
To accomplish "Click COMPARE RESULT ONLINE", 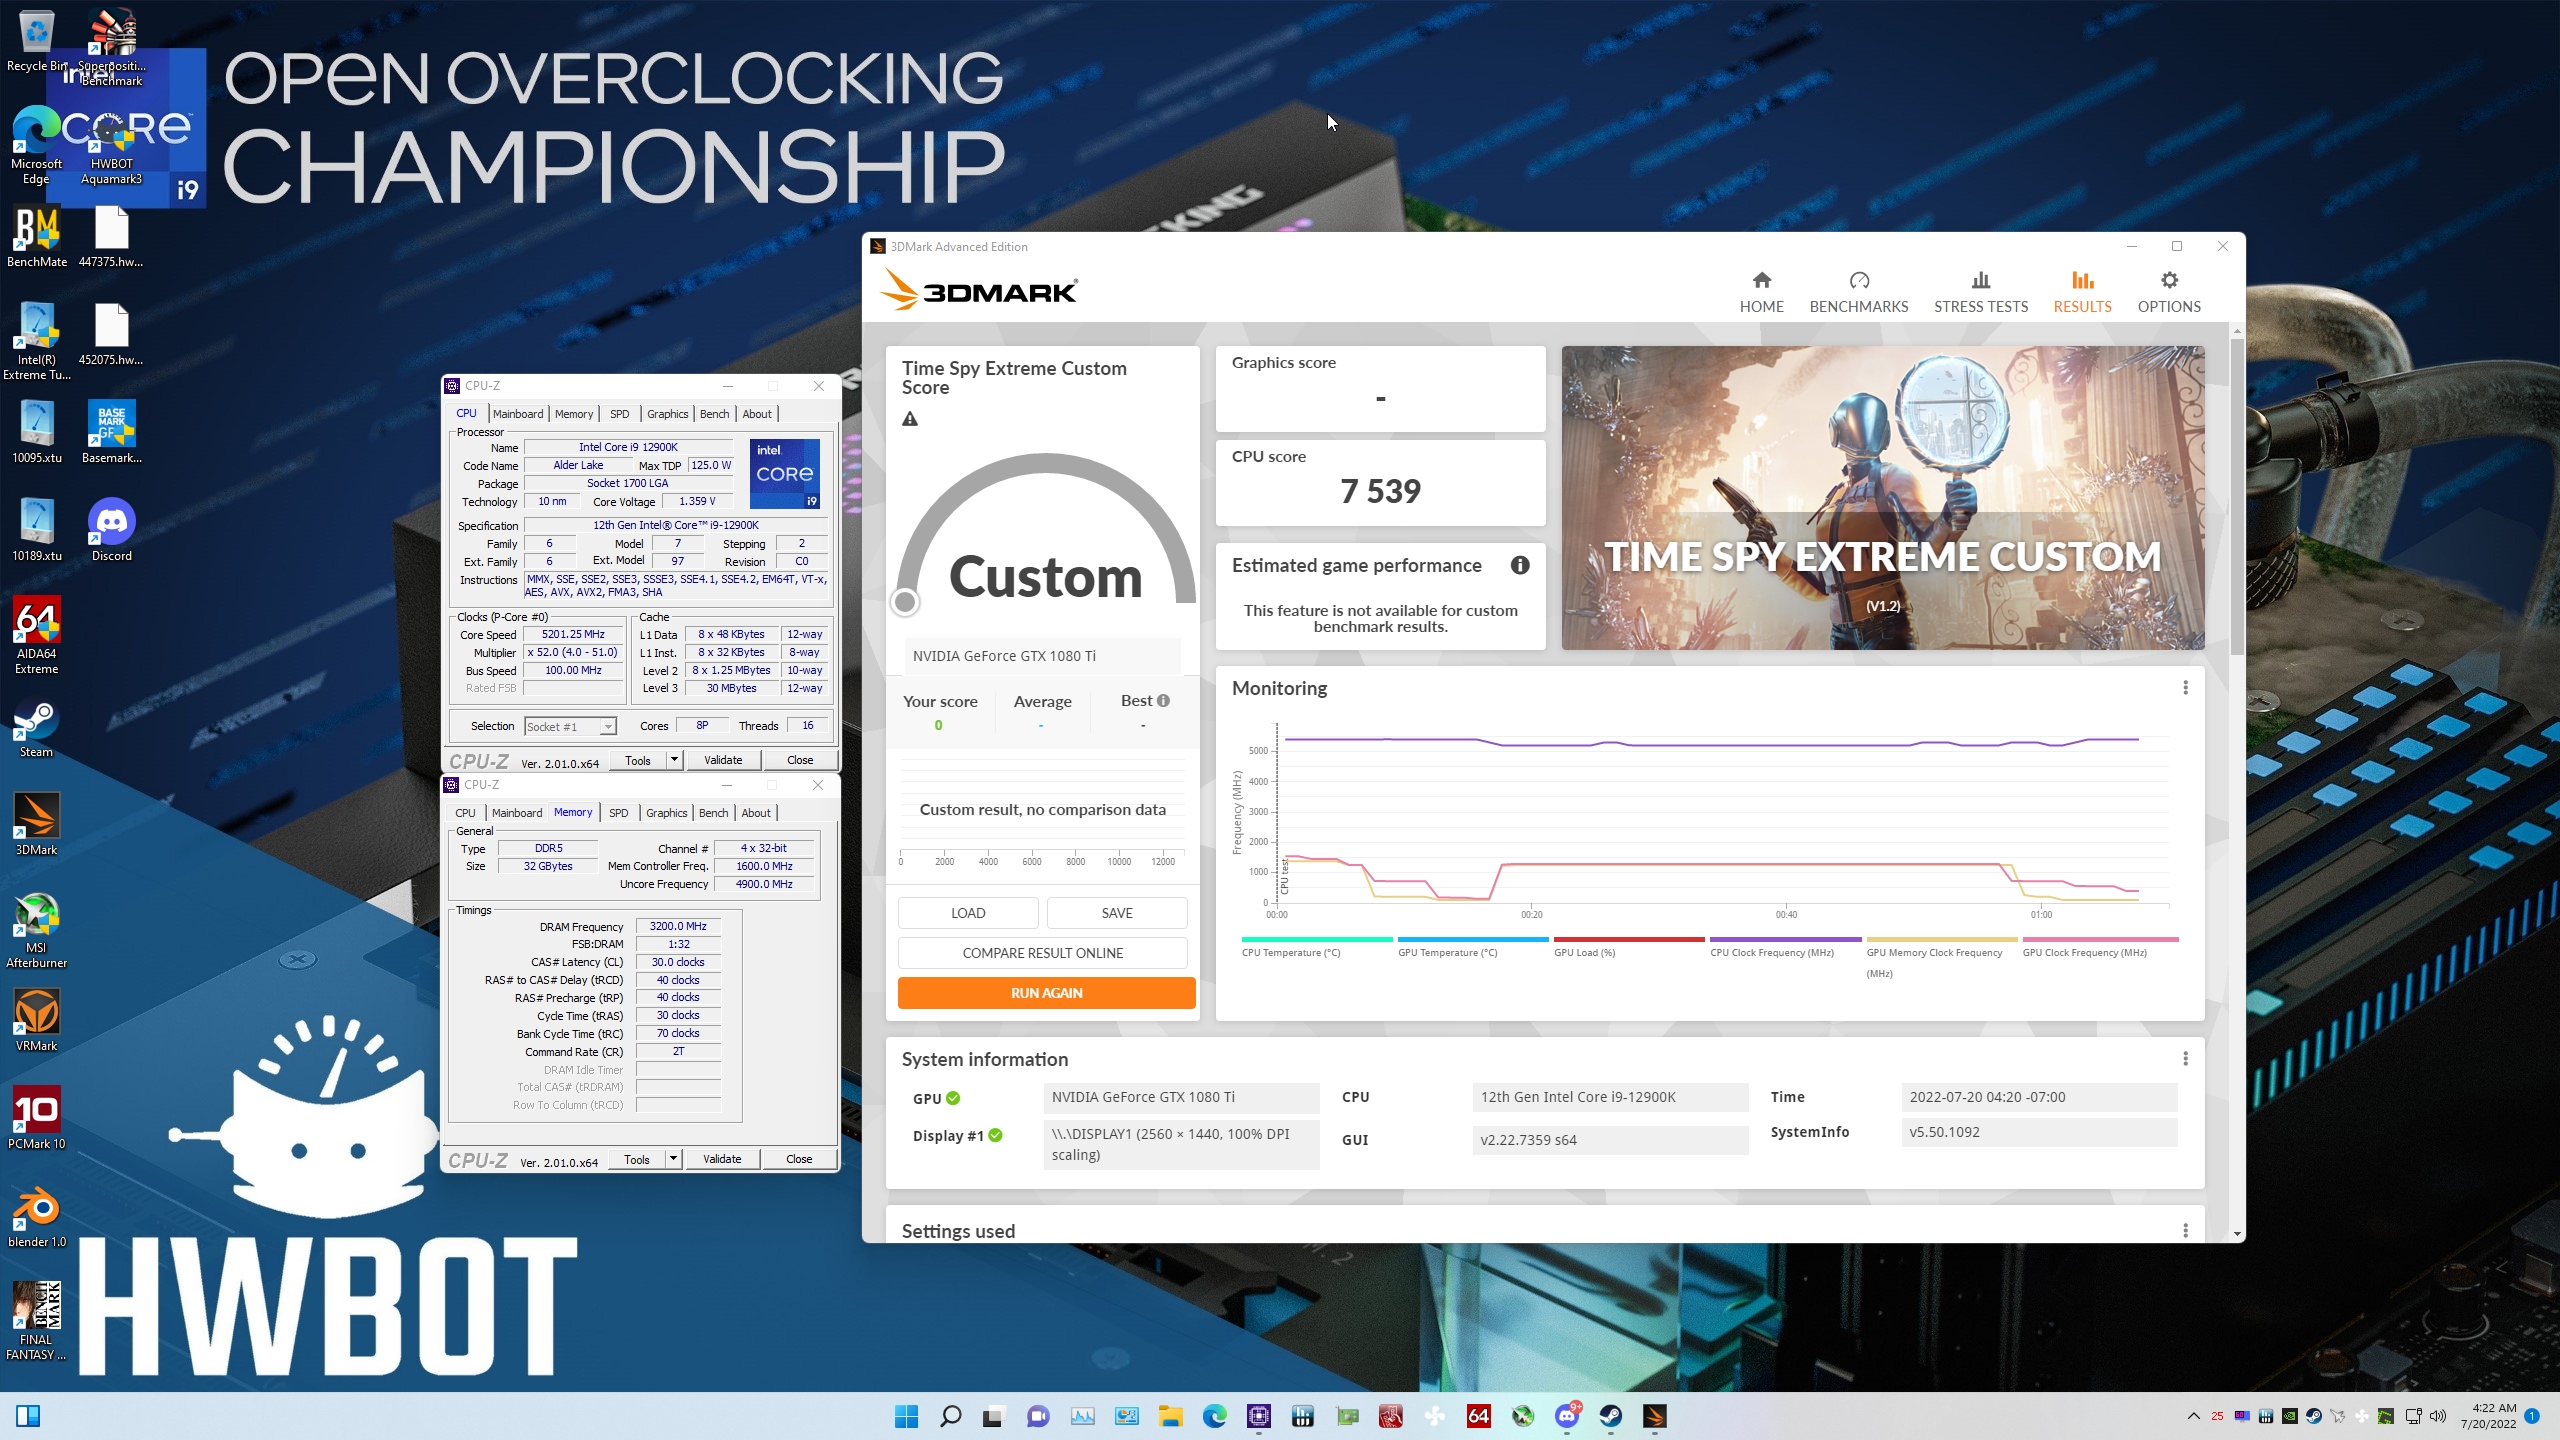I will tap(1042, 953).
